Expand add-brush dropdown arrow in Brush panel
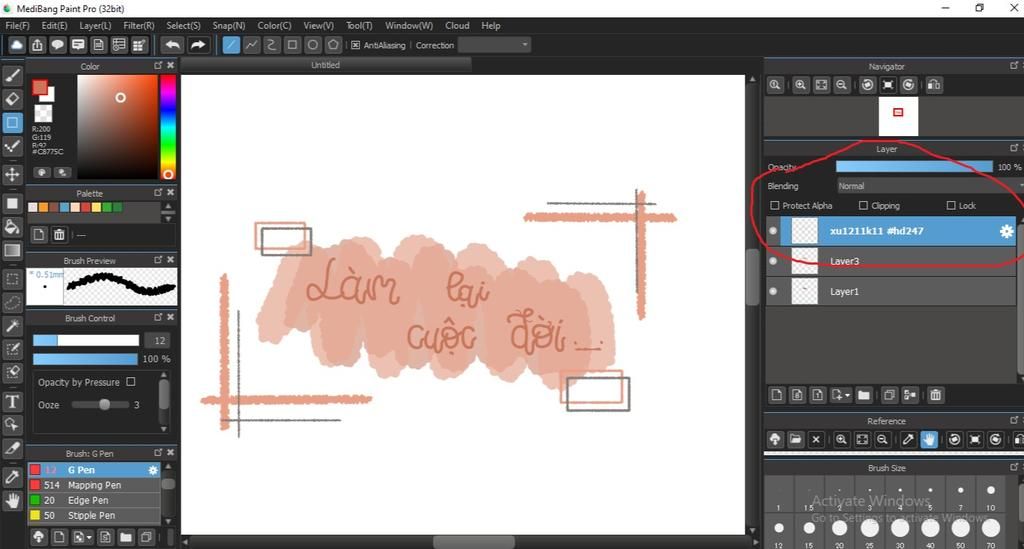The height and width of the screenshot is (549, 1024). 89,538
